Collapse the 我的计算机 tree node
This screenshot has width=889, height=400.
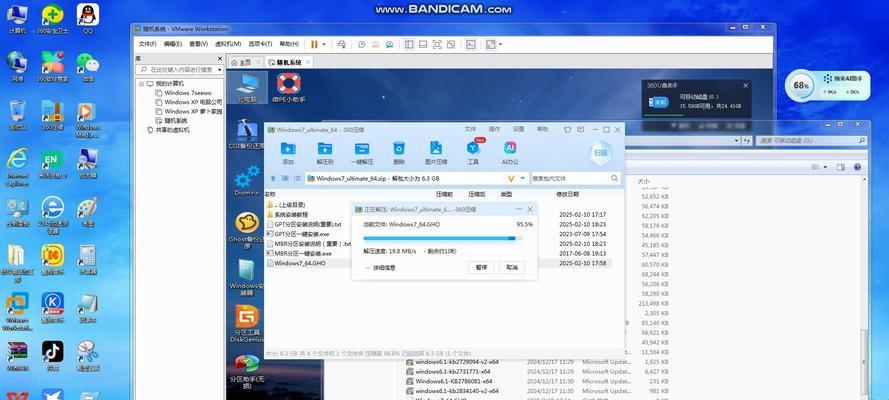pos(141,84)
